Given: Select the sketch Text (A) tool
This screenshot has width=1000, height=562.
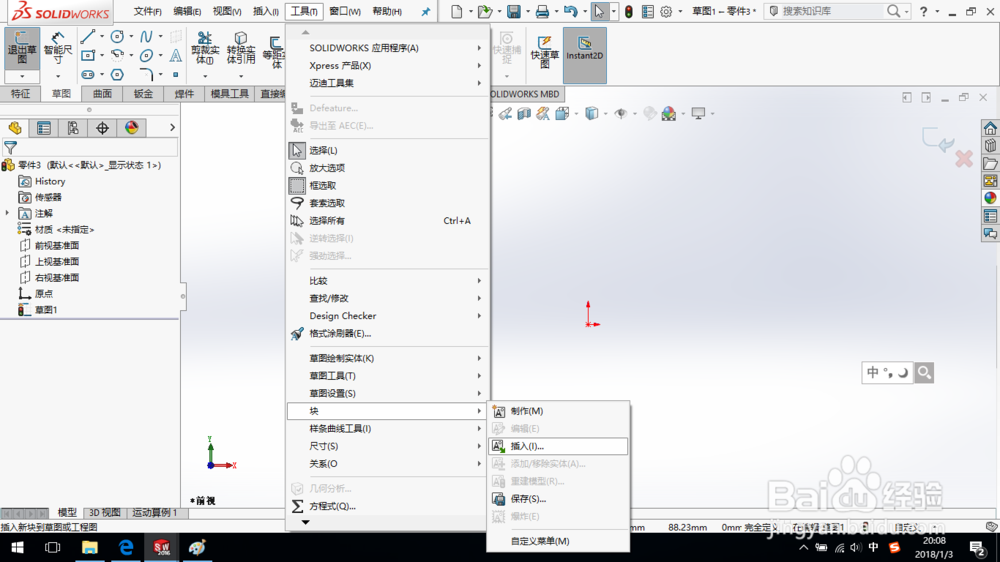Looking at the screenshot, I should pyautogui.click(x=175, y=55).
